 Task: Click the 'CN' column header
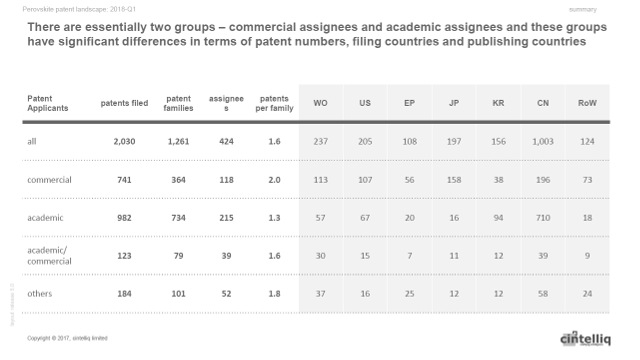click(x=543, y=103)
